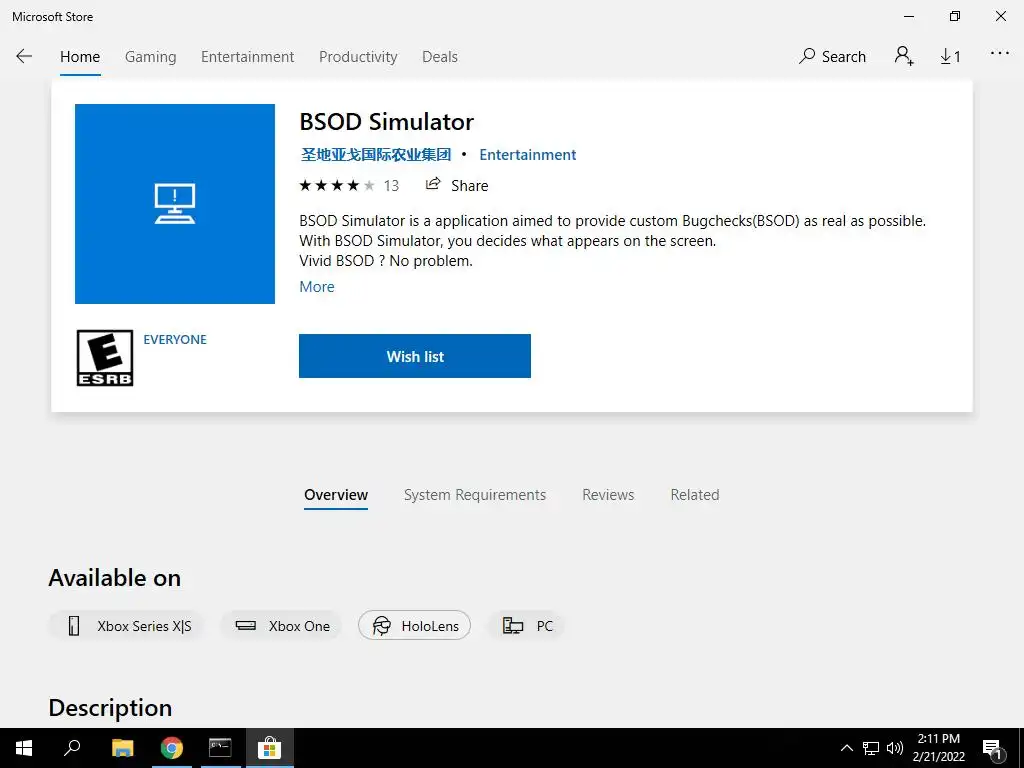This screenshot has height=768, width=1024.
Task: Open the Productivity tab
Action: coord(358,57)
